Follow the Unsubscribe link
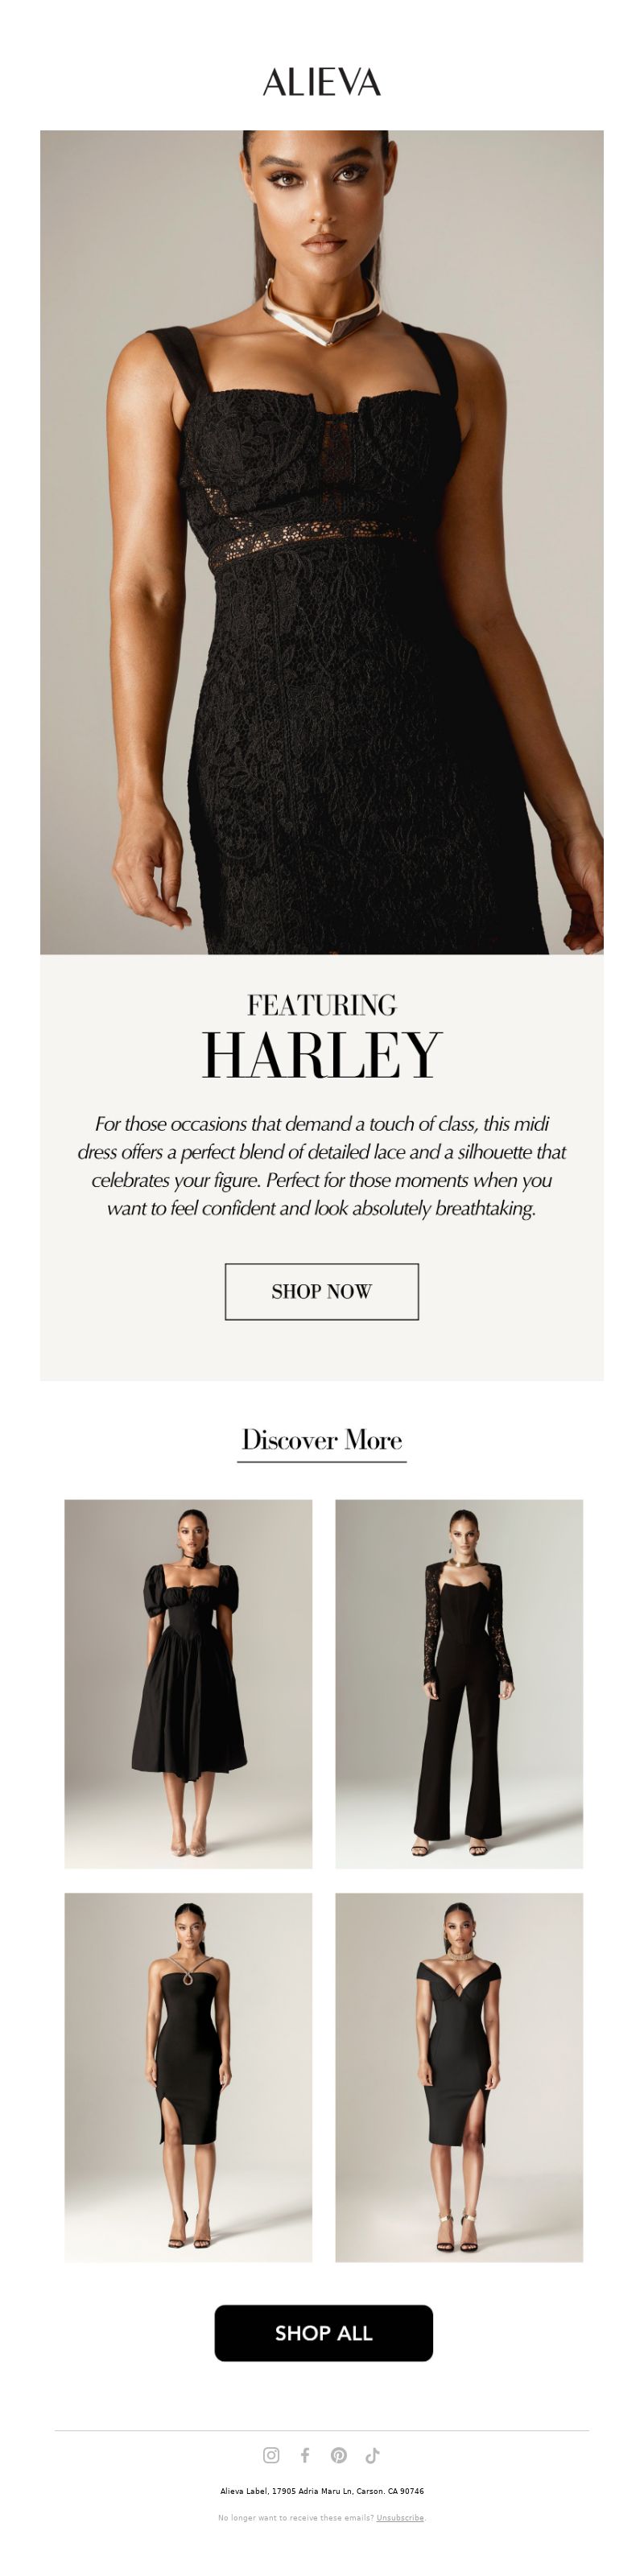 [400, 2518]
